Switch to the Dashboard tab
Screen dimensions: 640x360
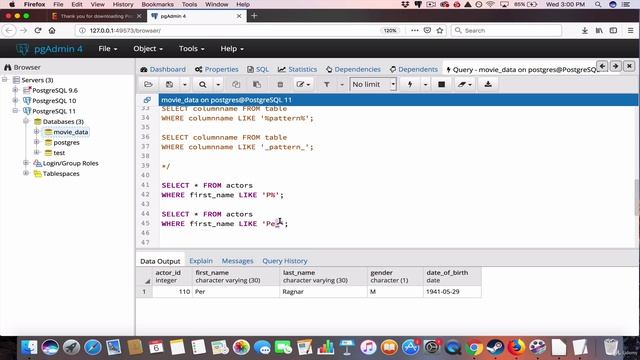pyautogui.click(x=163, y=69)
